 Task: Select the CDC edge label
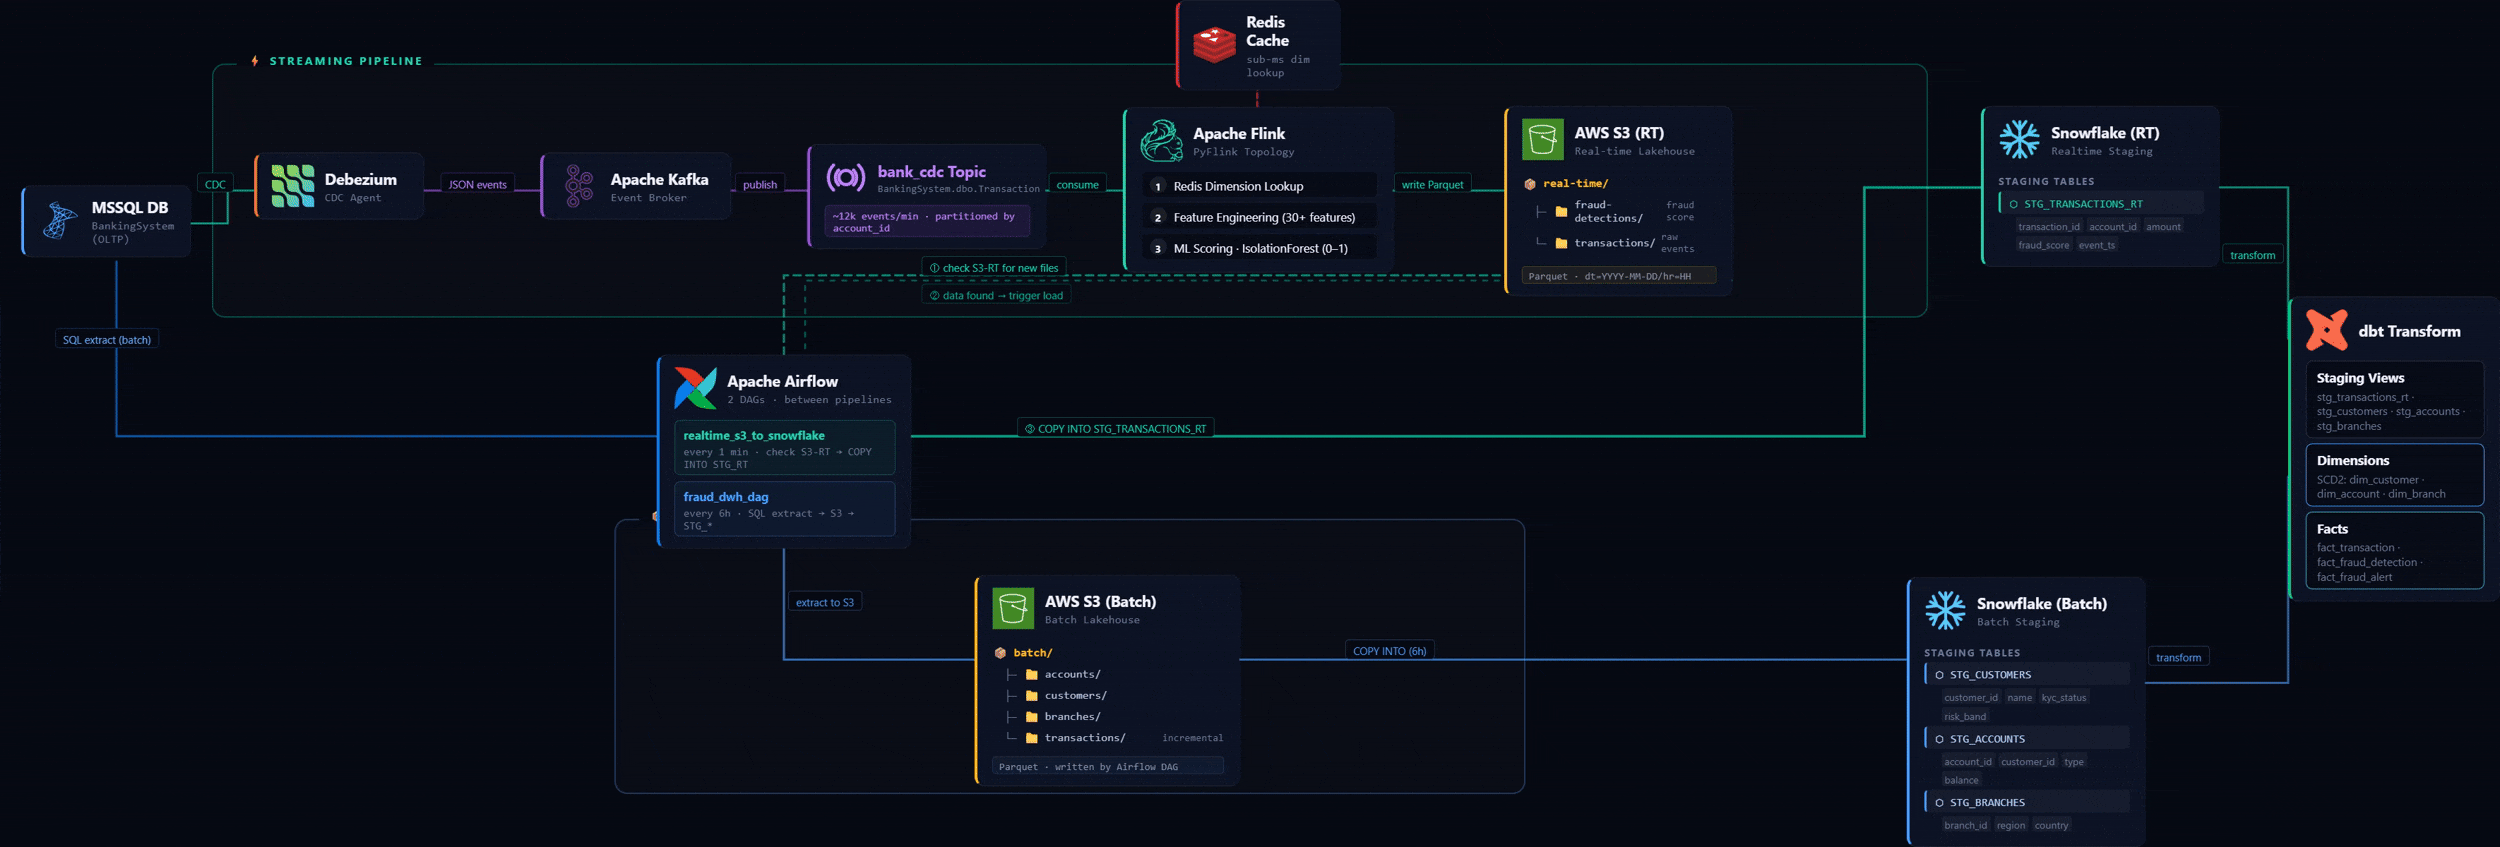point(215,184)
